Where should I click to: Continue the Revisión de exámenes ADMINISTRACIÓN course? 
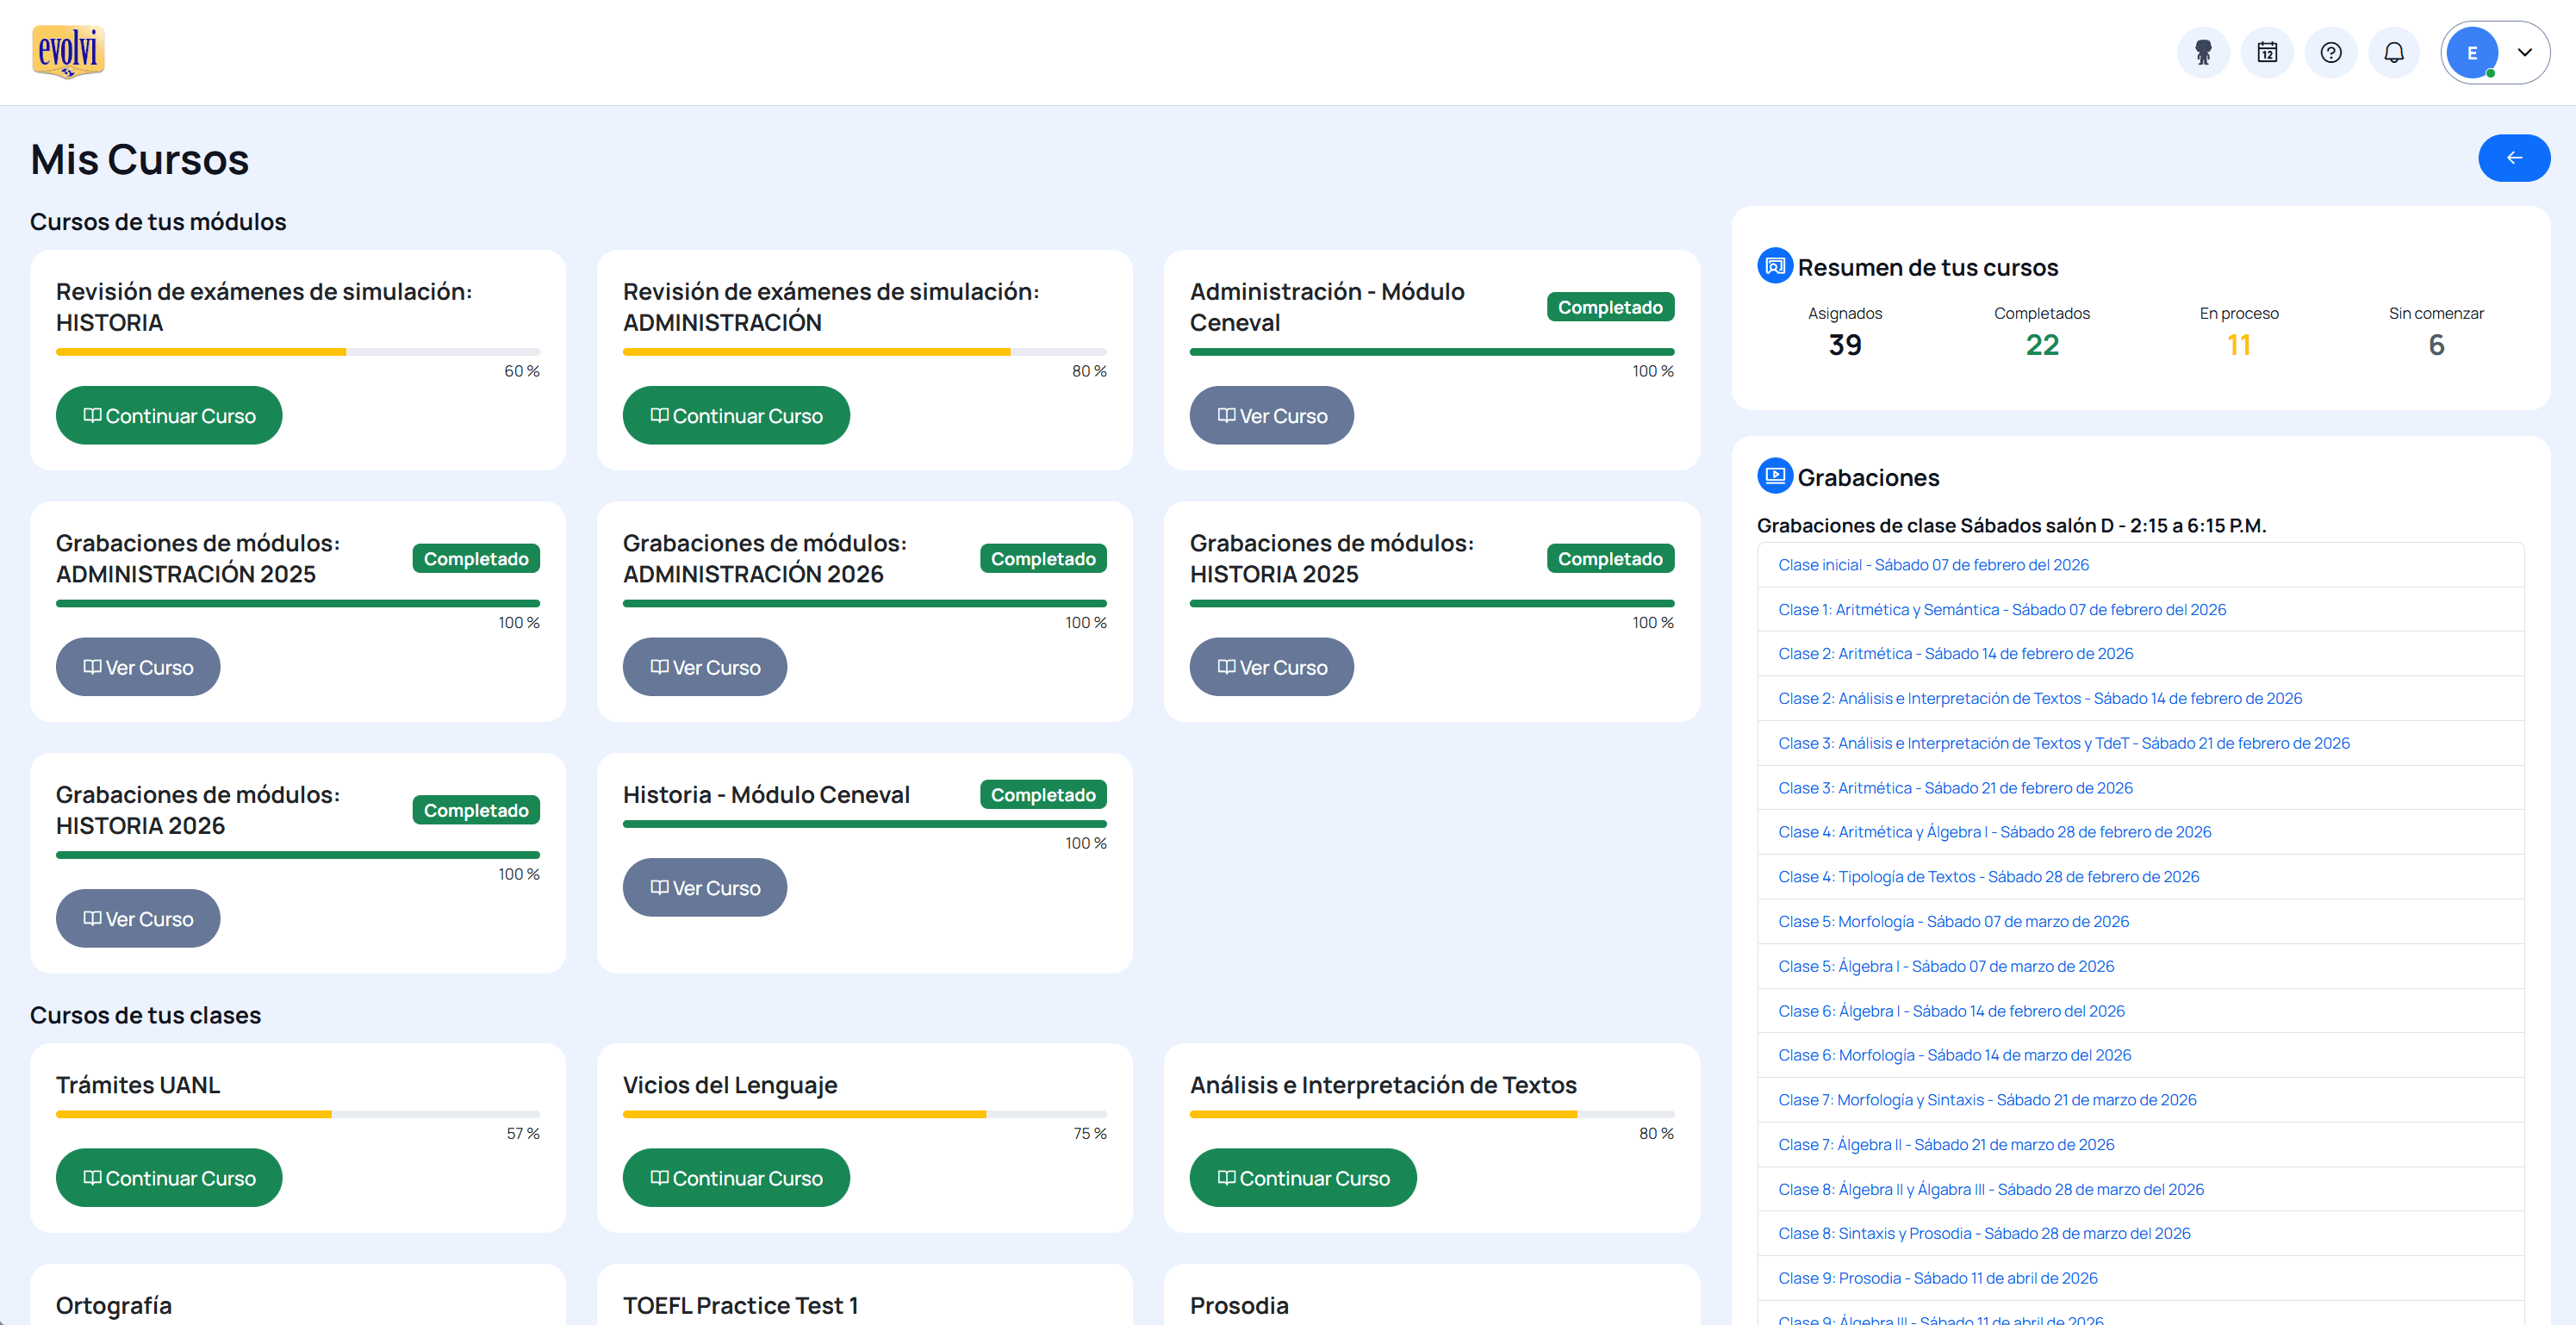736,415
